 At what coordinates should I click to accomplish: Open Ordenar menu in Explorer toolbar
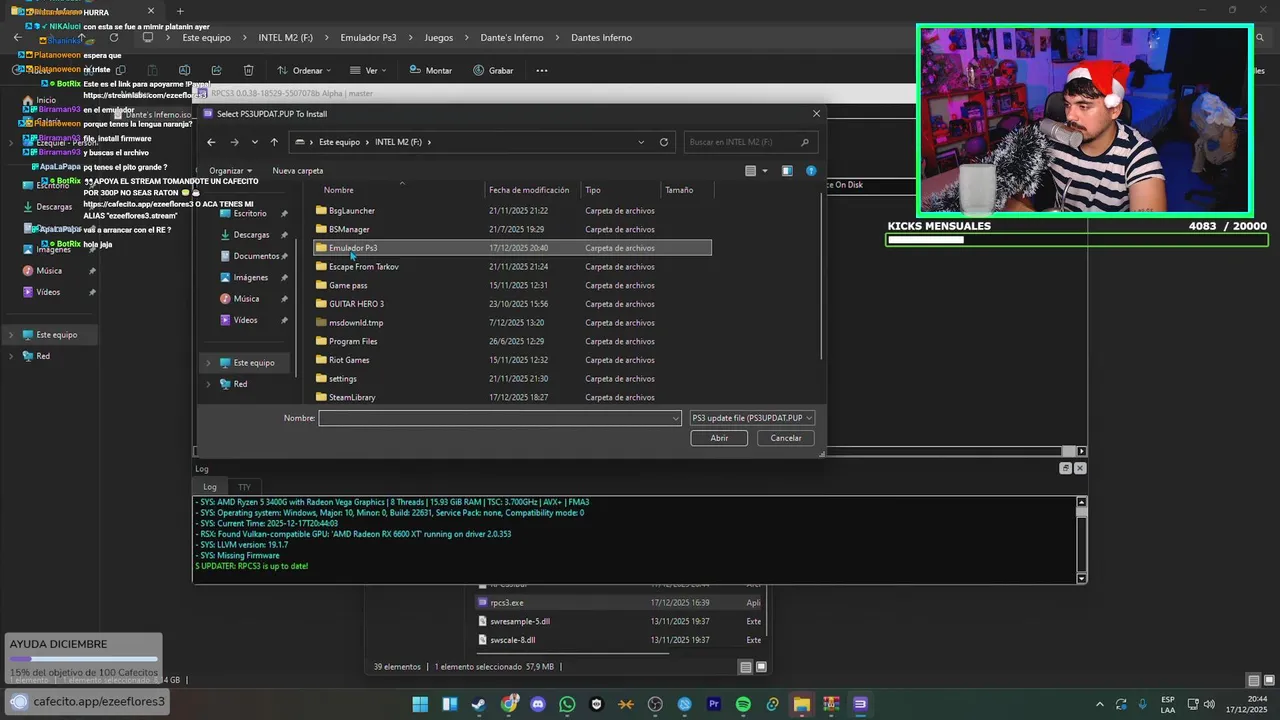306,71
